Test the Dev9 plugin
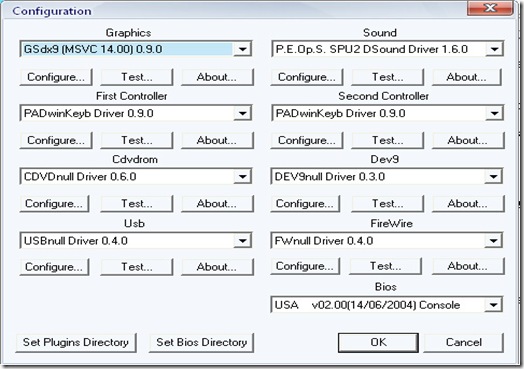The image size is (524, 369). 388,204
